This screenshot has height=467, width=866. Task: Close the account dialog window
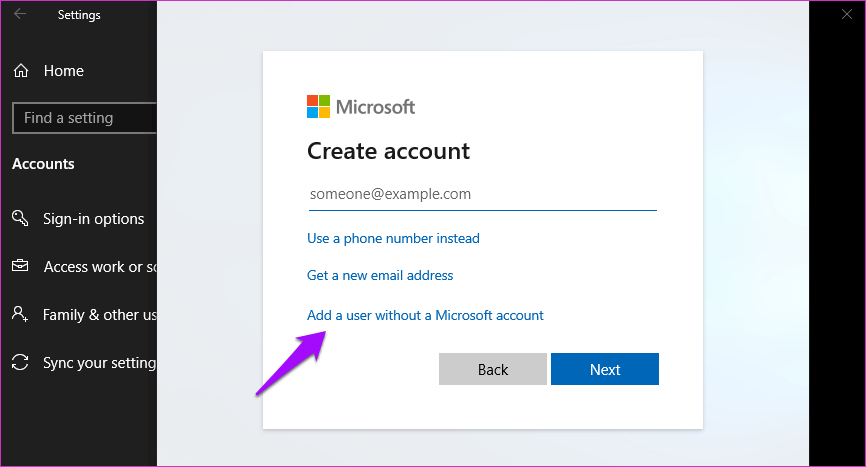[x=847, y=14]
